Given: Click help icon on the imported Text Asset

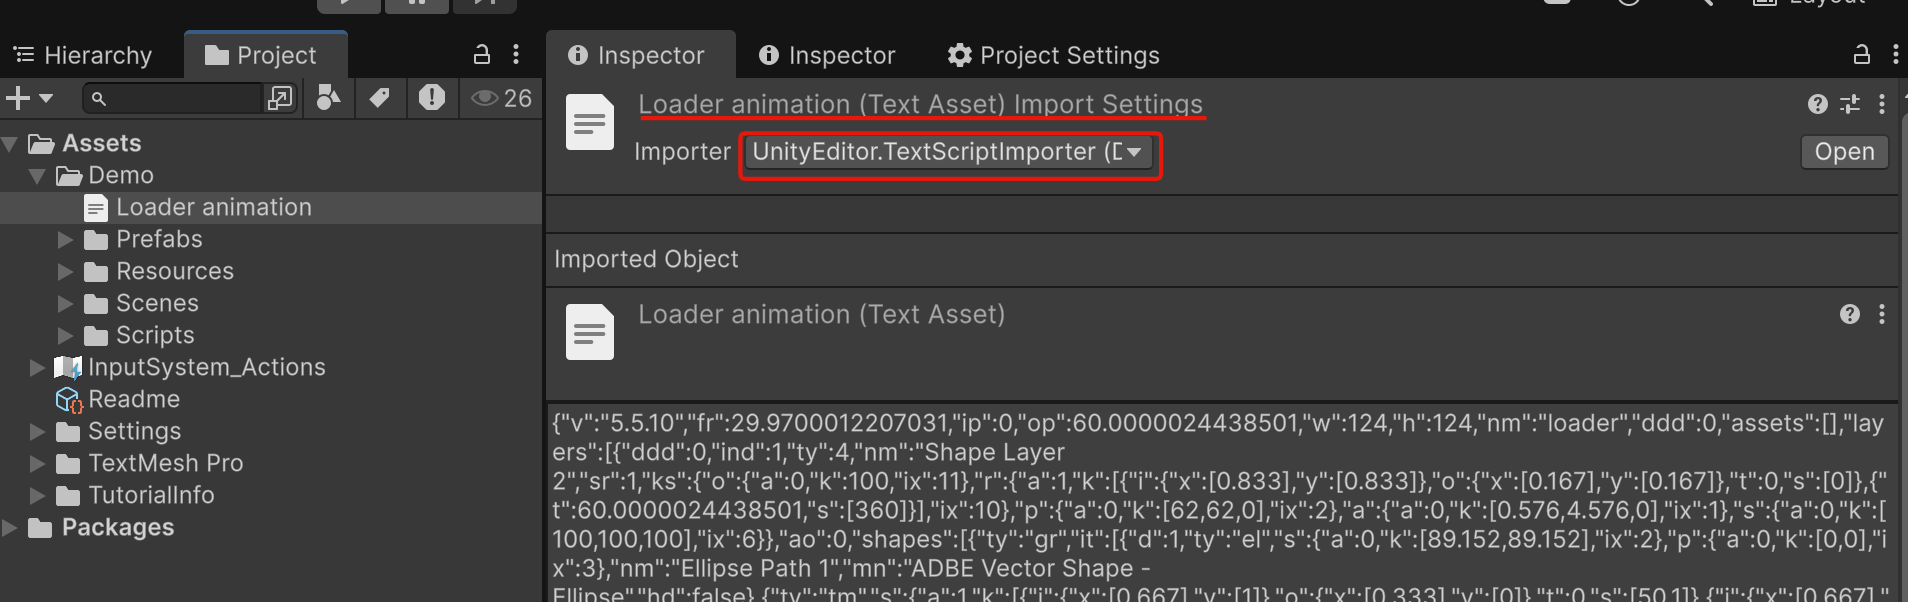Looking at the screenshot, I should click(x=1847, y=314).
